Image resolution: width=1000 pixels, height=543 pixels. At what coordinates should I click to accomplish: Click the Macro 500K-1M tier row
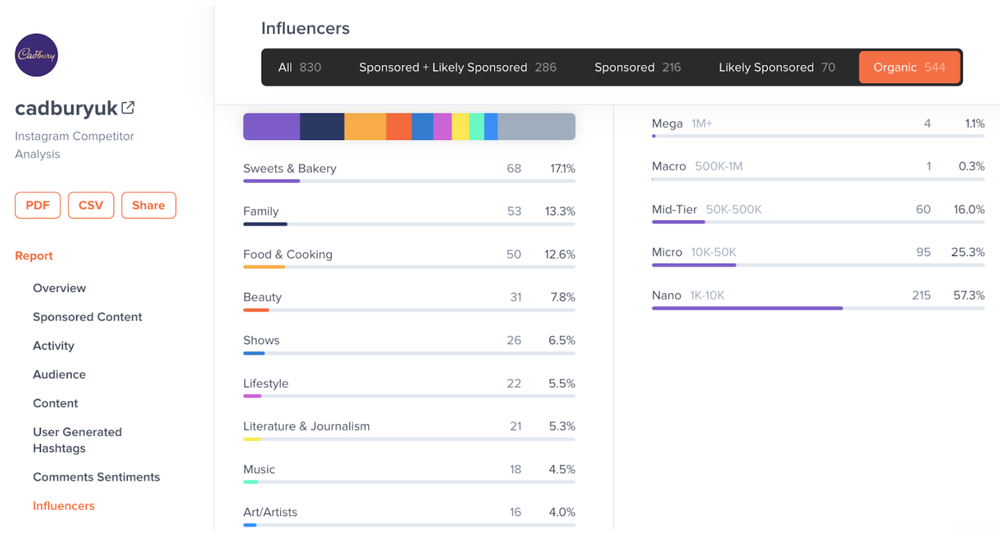pyautogui.click(x=818, y=168)
